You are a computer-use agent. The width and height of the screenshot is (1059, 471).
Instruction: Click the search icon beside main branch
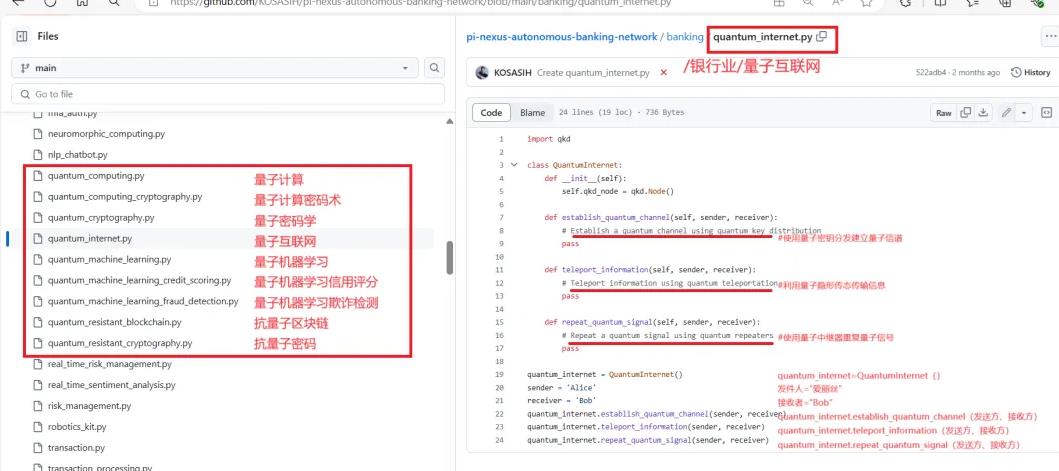click(x=435, y=68)
